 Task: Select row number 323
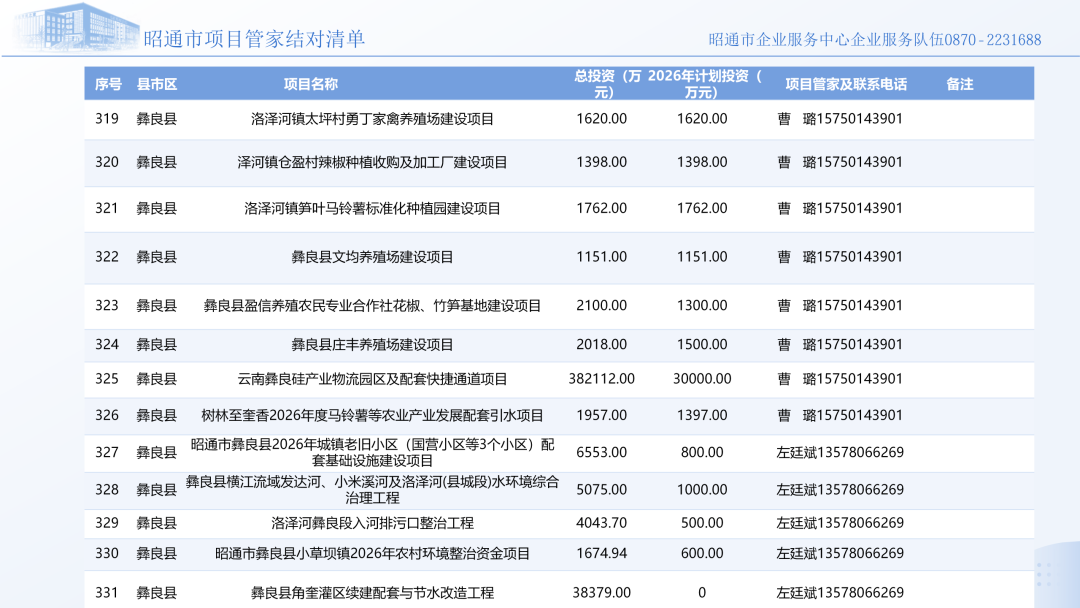pos(107,305)
